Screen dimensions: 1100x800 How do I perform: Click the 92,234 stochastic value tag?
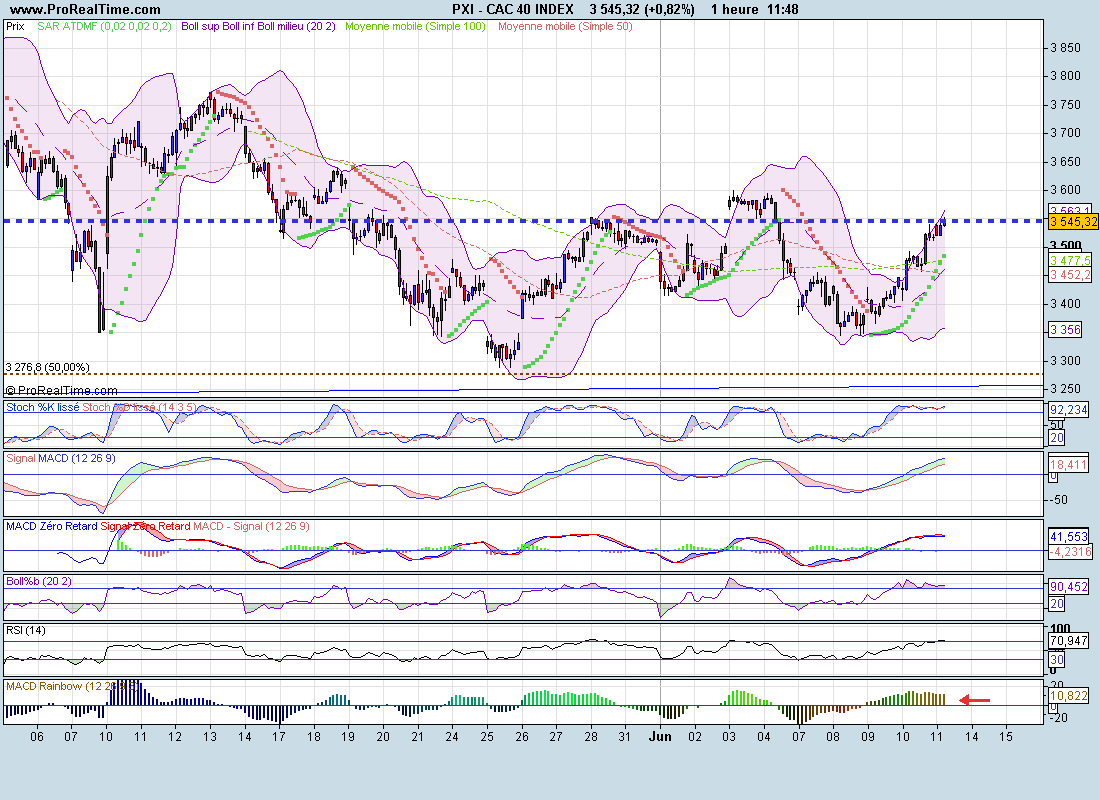(1069, 410)
